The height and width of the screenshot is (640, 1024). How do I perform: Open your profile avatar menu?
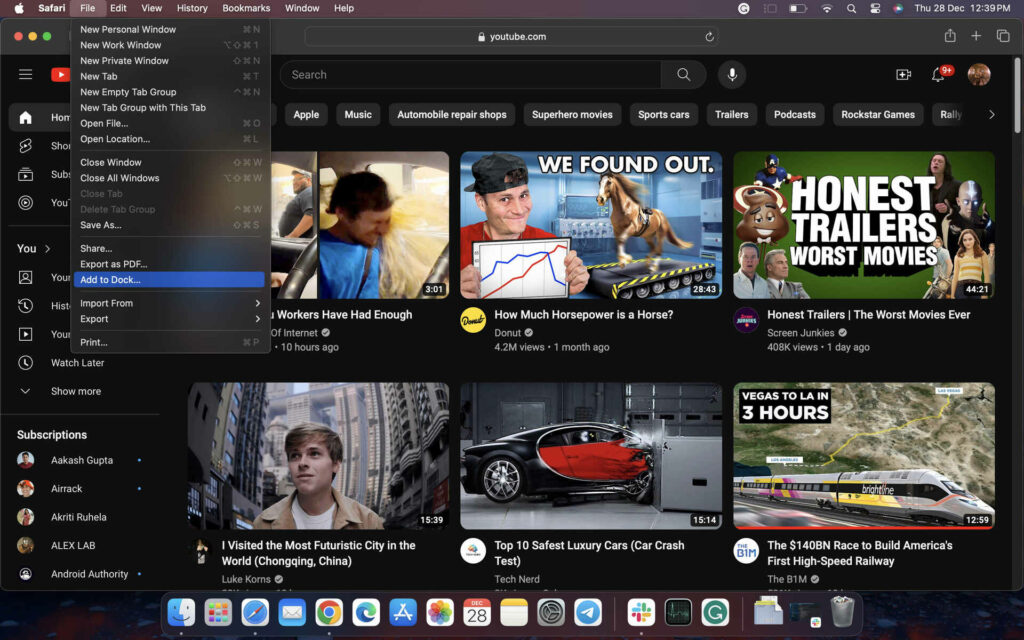(x=978, y=74)
